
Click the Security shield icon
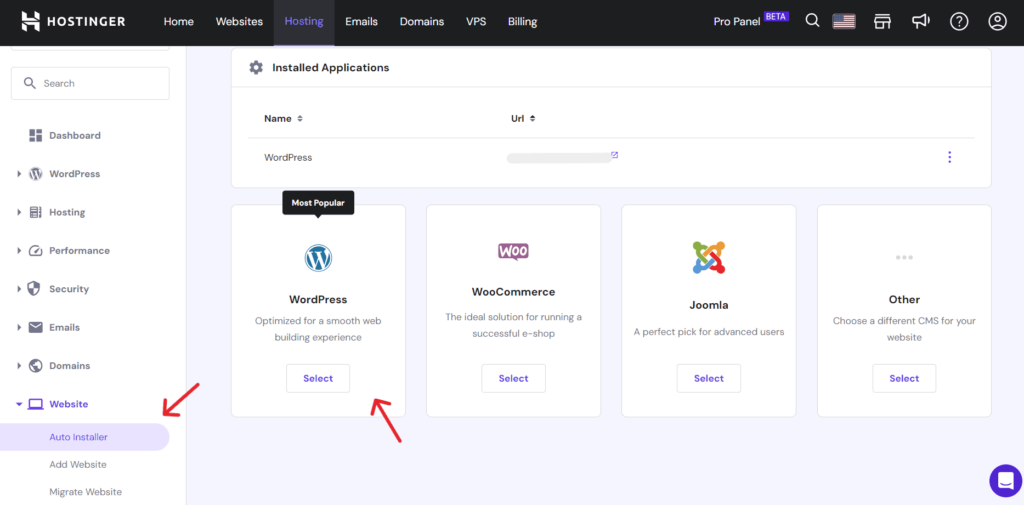[x=35, y=289]
